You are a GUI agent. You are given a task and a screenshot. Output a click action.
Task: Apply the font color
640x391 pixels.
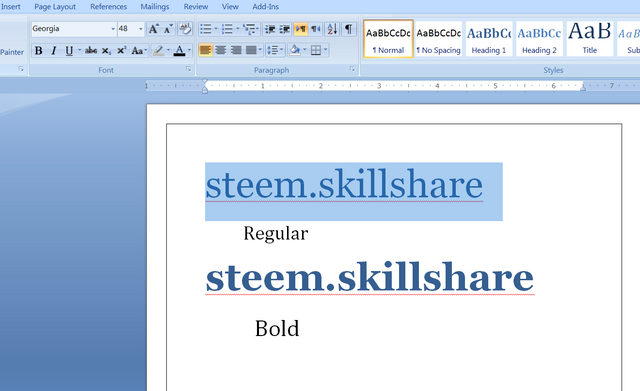point(179,51)
